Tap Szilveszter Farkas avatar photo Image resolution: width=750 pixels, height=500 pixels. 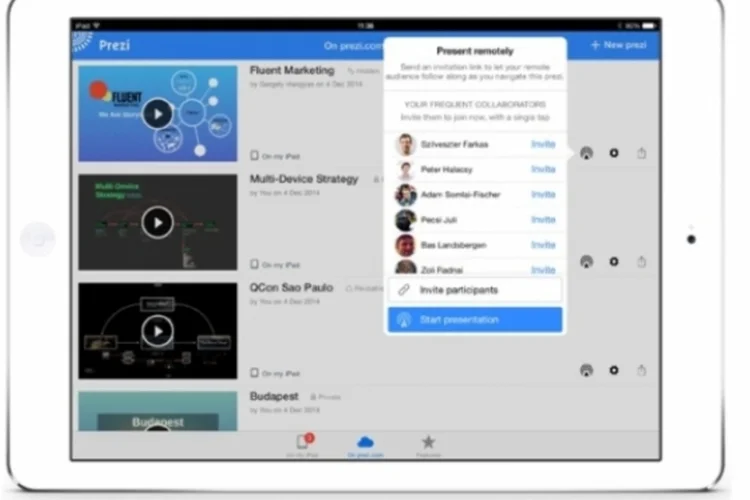pyautogui.click(x=406, y=144)
